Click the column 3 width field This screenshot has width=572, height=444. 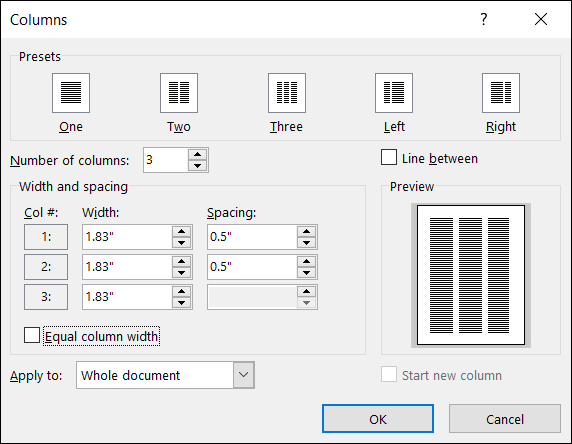click(127, 297)
